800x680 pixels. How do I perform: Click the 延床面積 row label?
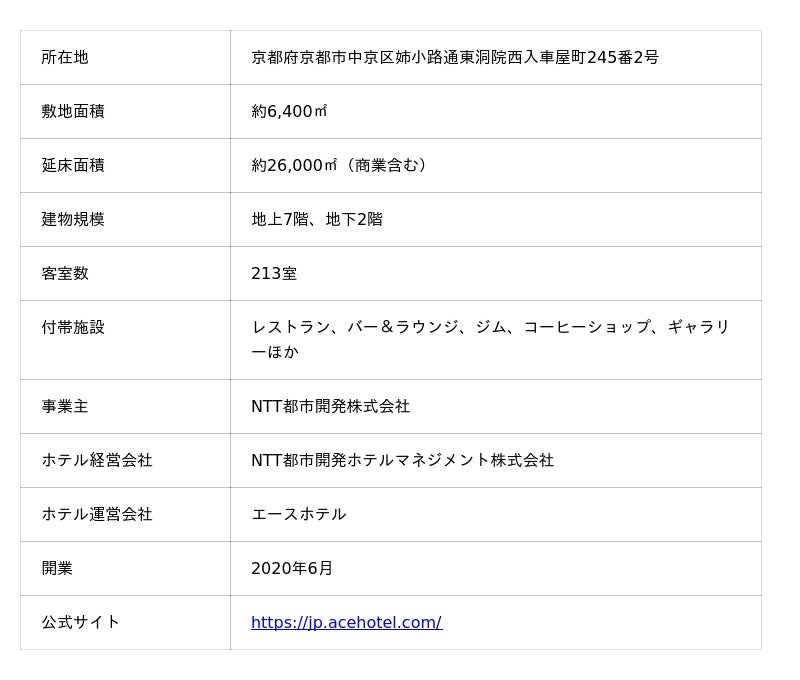coord(73,165)
